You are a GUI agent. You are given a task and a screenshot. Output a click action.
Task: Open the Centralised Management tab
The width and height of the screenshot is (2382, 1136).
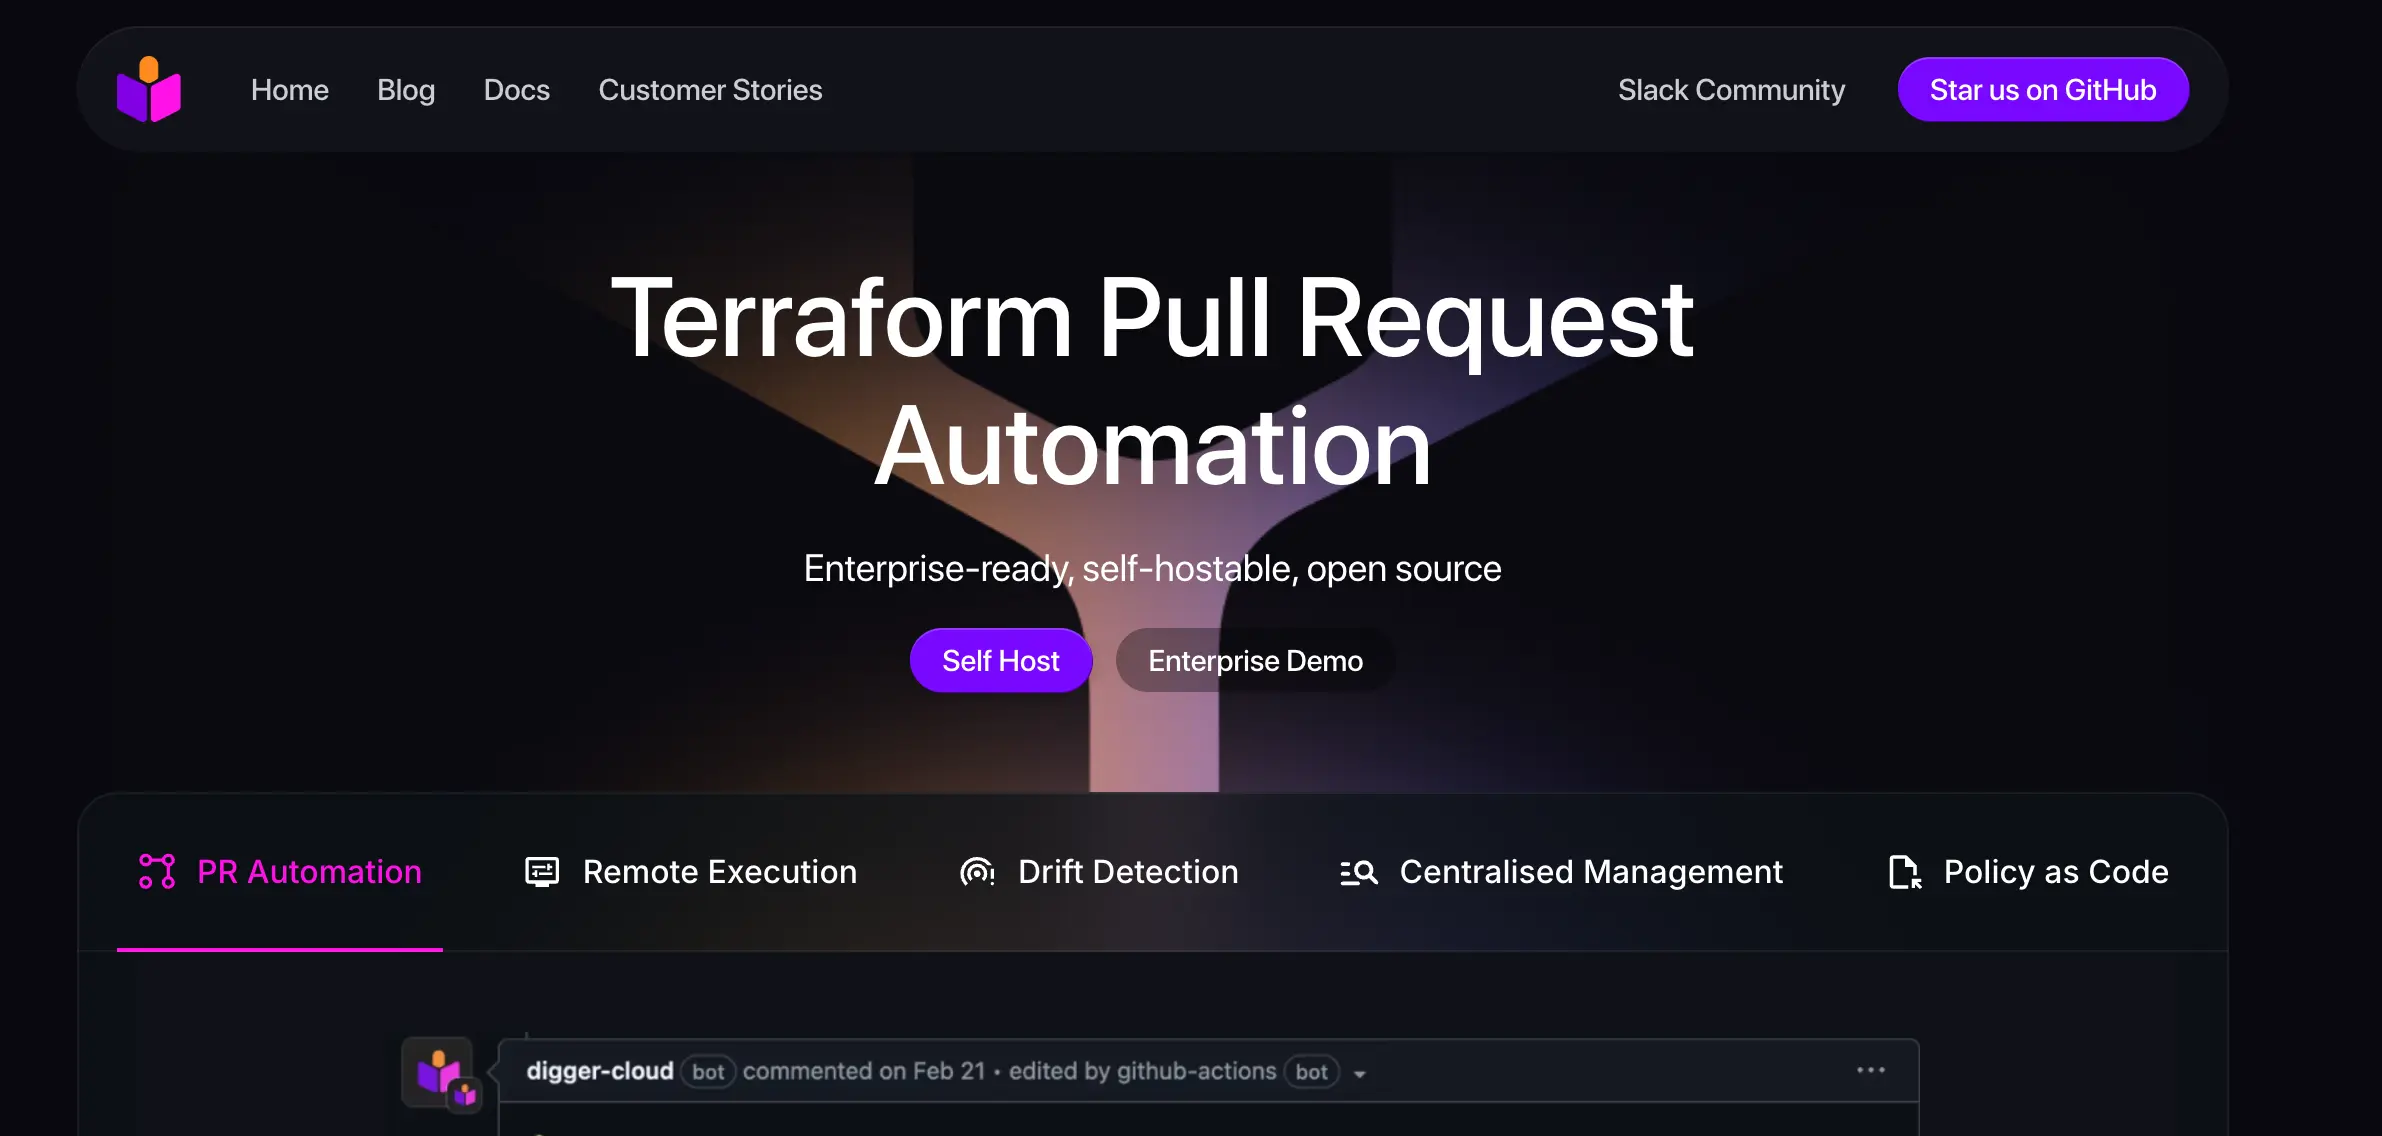(x=1590, y=872)
